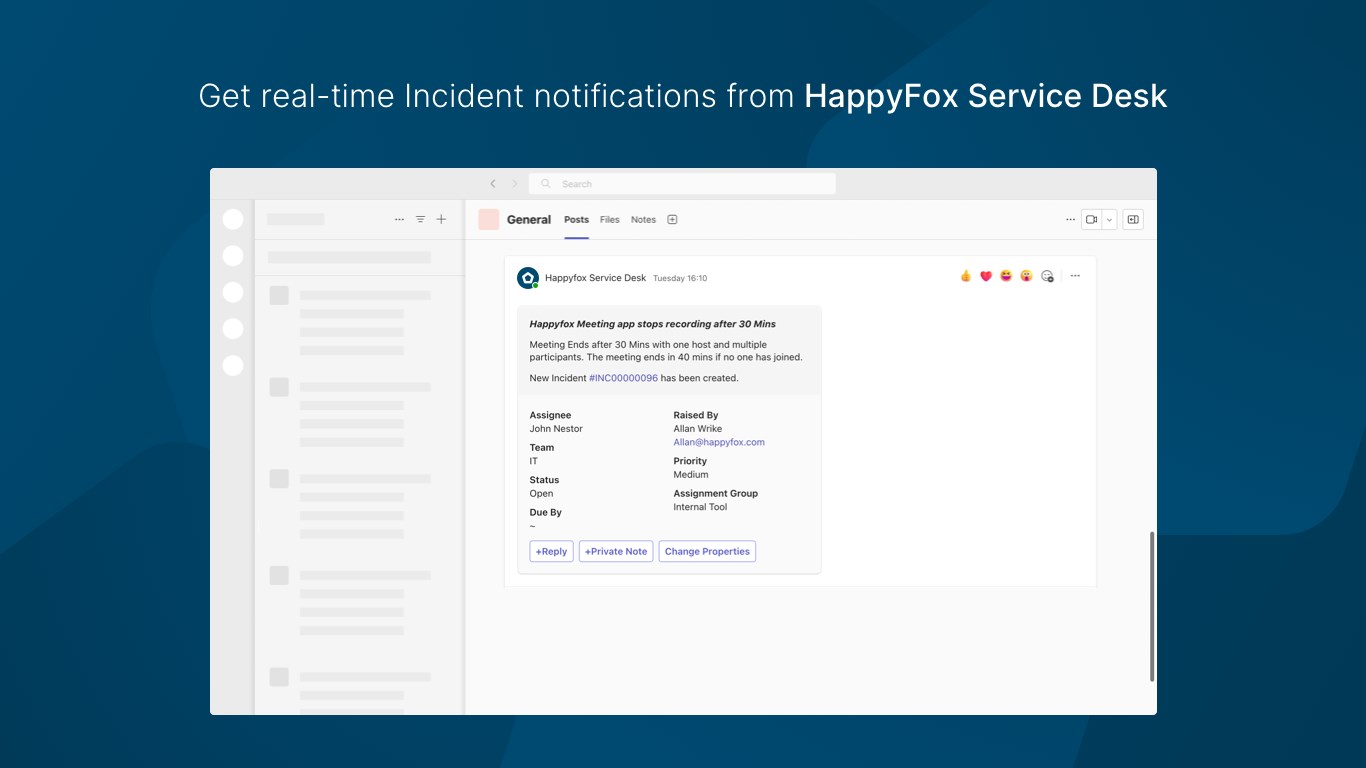The width and height of the screenshot is (1366, 768).
Task: Click the Due By label
Action: [545, 512]
